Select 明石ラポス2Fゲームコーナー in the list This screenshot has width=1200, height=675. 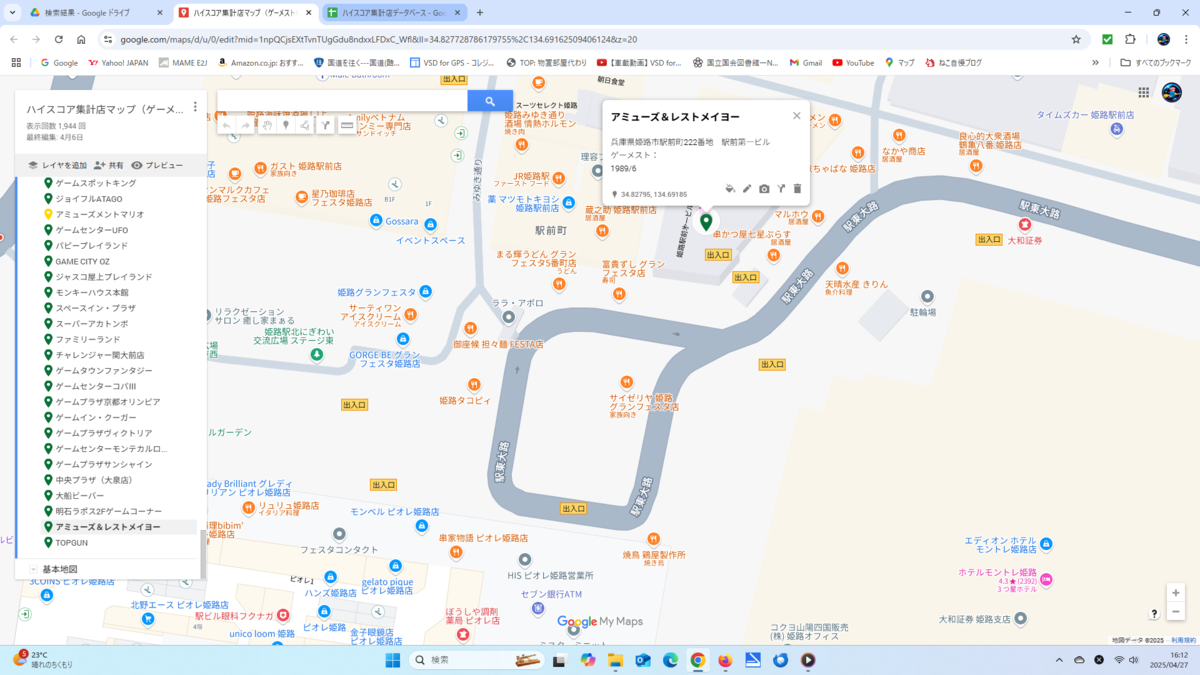pyautogui.click(x=108, y=511)
